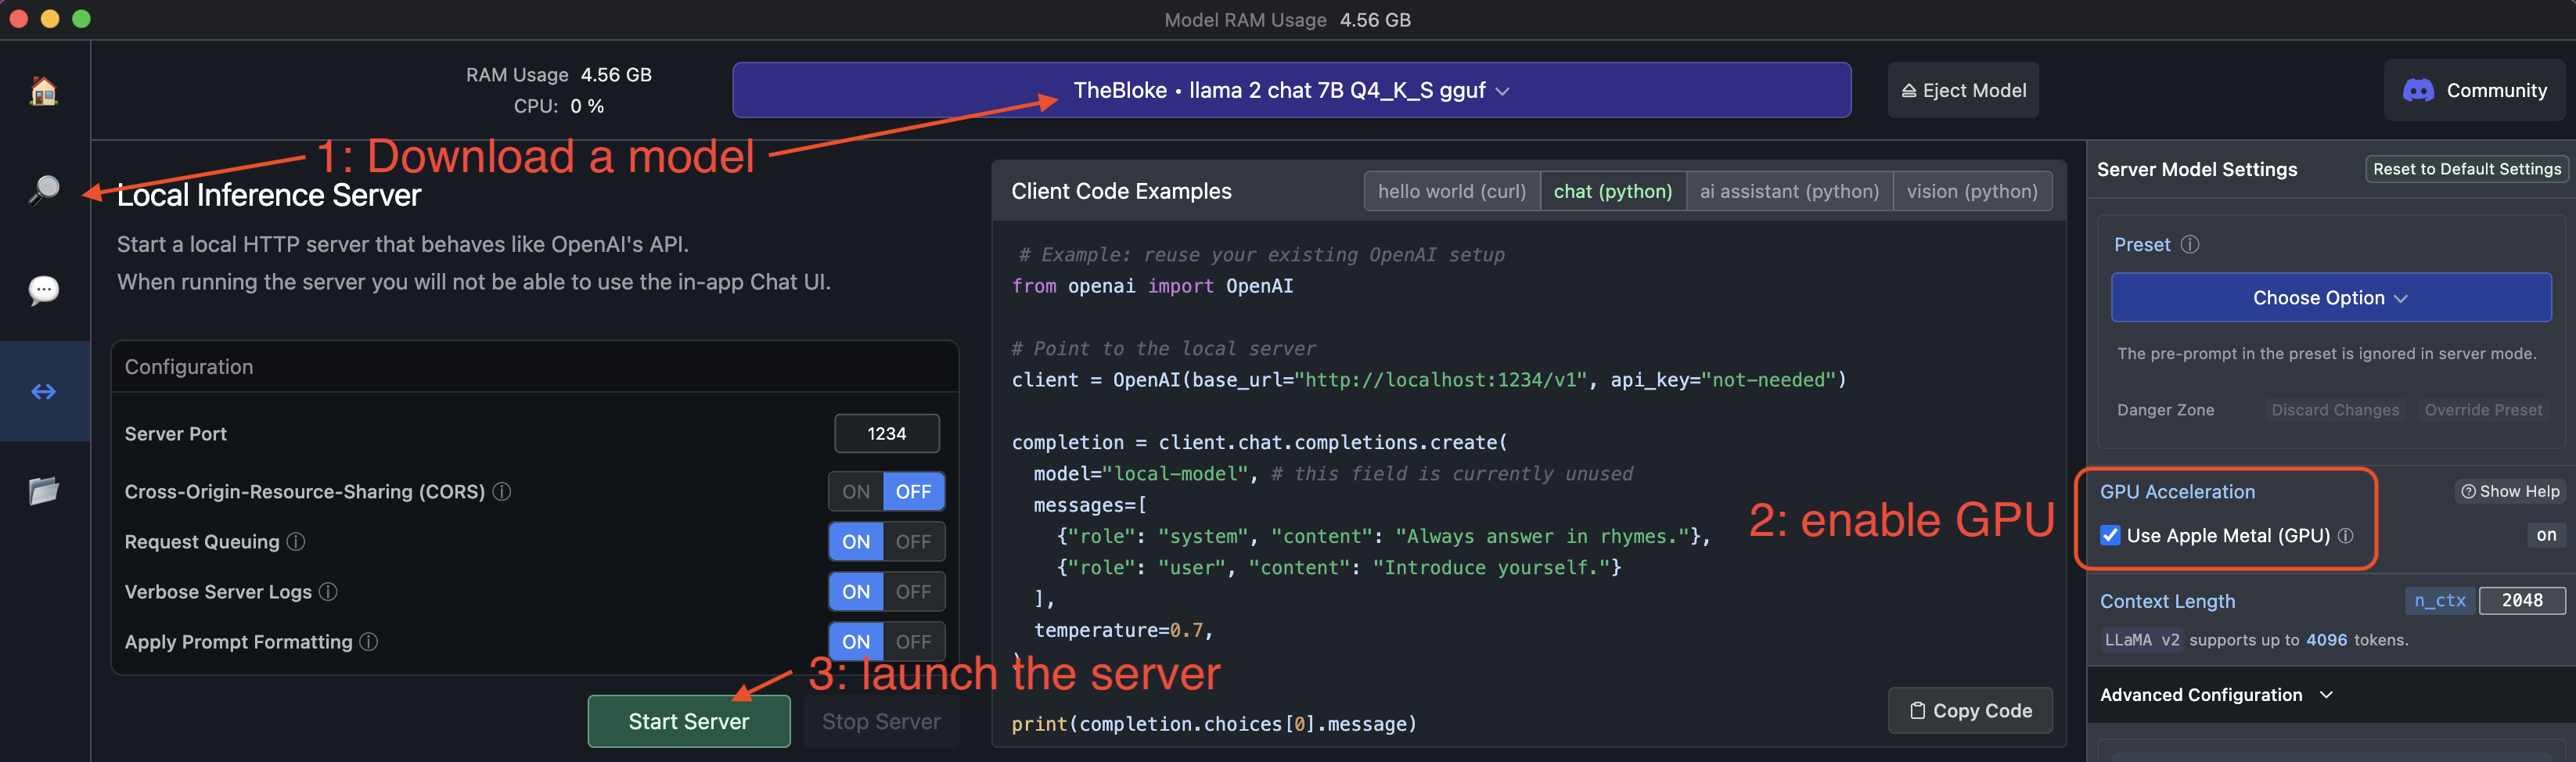This screenshot has height=762, width=2576.
Task: Click the CORS info icon
Action: click(x=502, y=491)
